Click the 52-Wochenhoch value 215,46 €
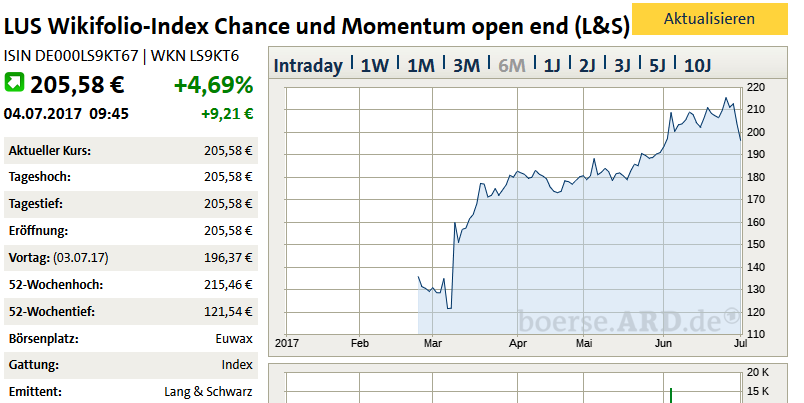Image resolution: width=804 pixels, height=403 pixels. (x=227, y=285)
